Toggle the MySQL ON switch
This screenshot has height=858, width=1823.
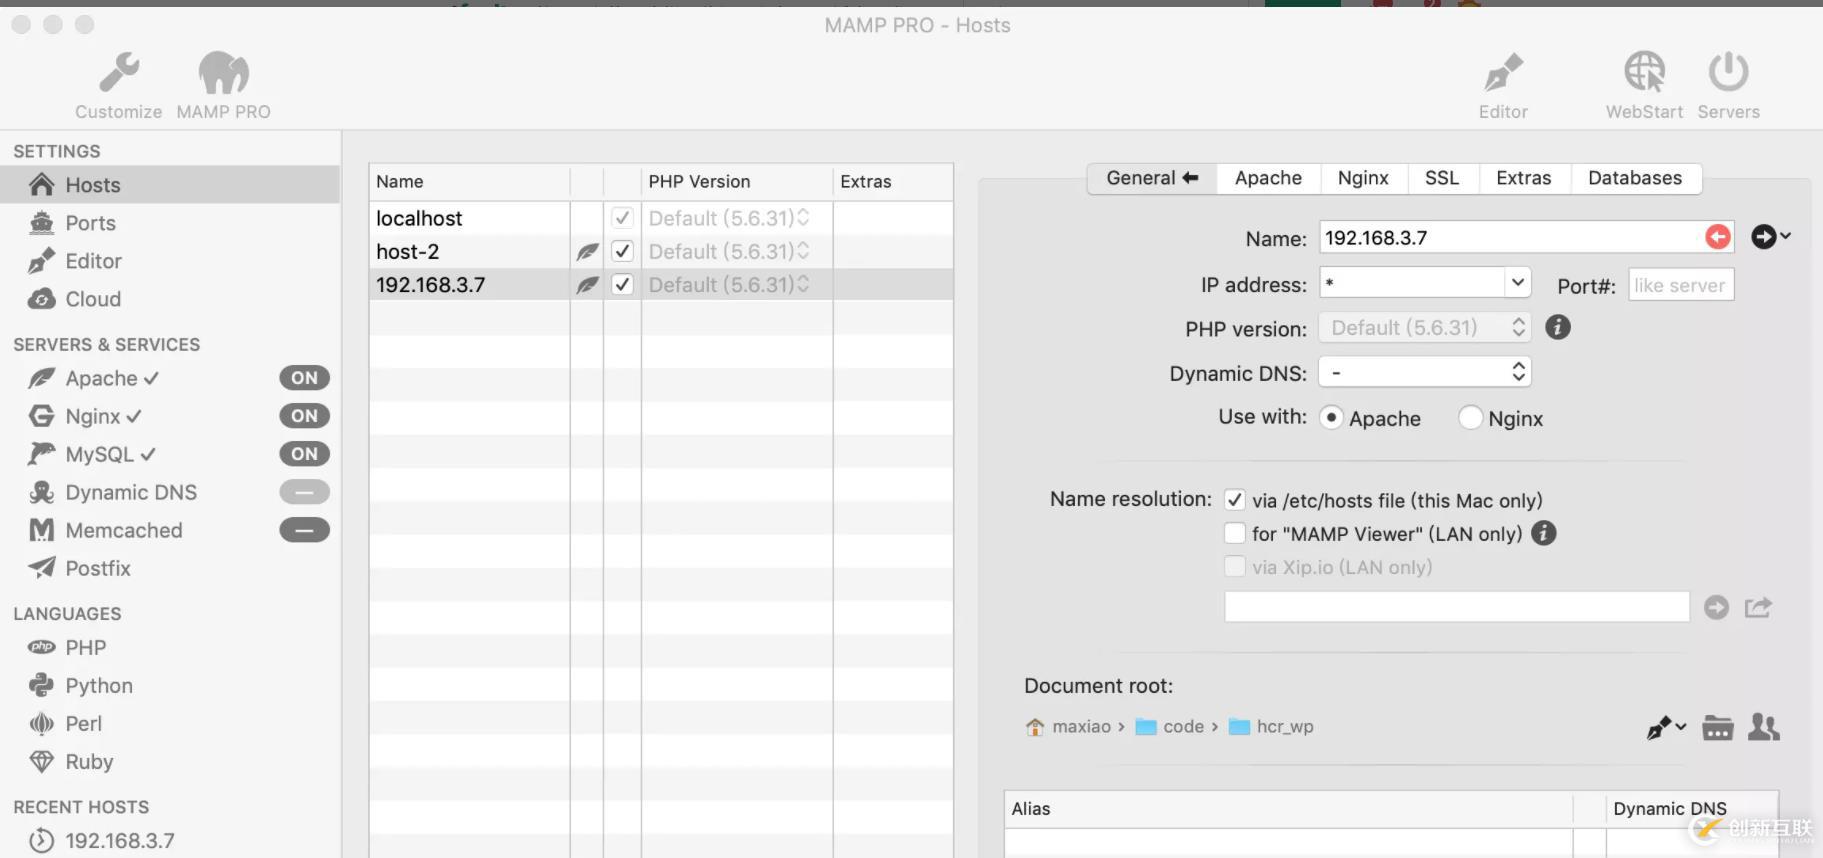coord(304,454)
